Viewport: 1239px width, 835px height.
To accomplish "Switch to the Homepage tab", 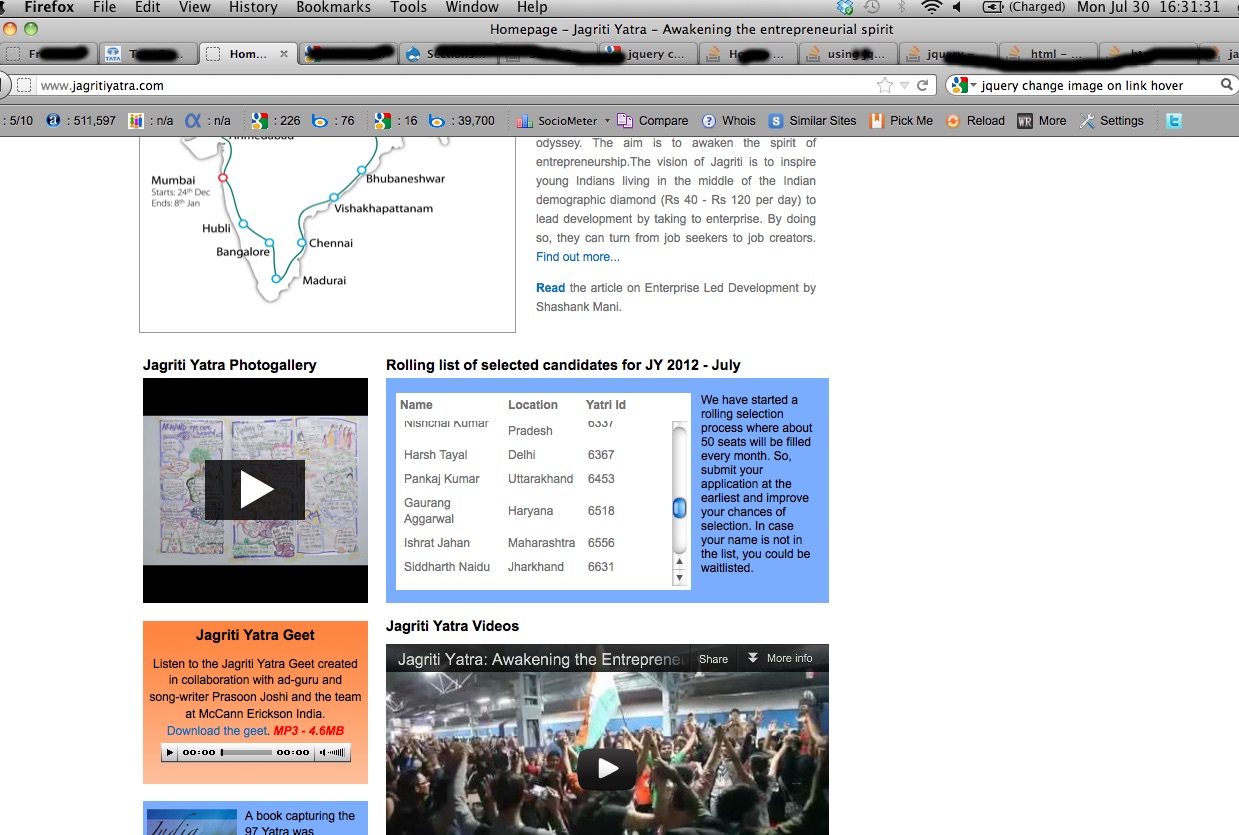I will pos(246,54).
